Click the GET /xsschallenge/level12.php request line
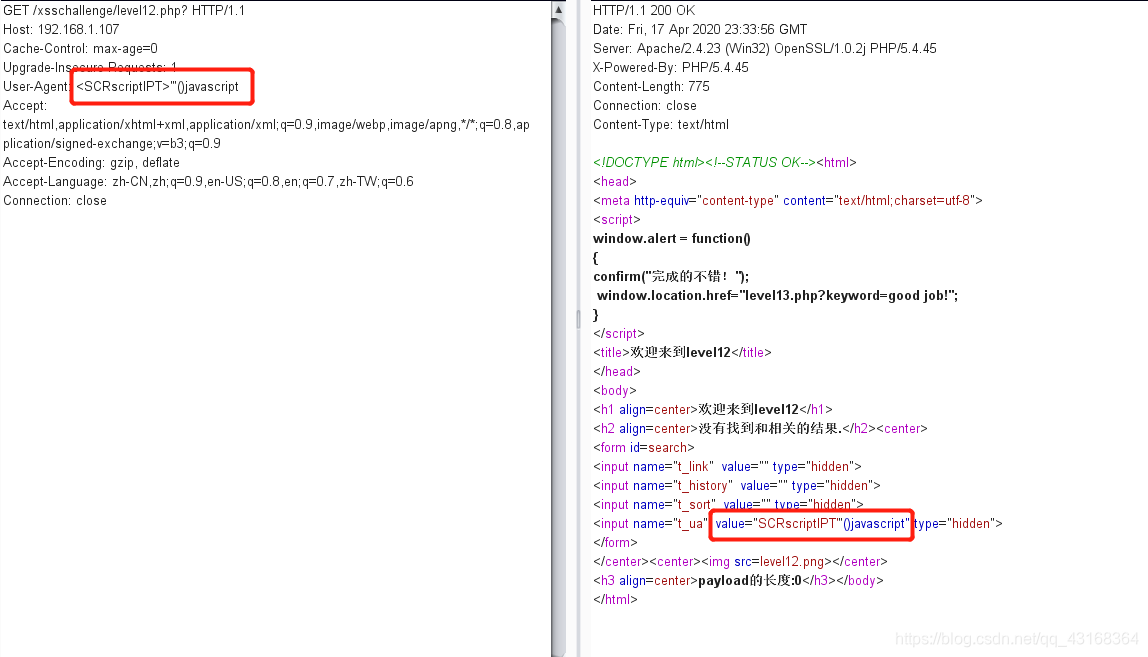1148x657 pixels. 124,10
